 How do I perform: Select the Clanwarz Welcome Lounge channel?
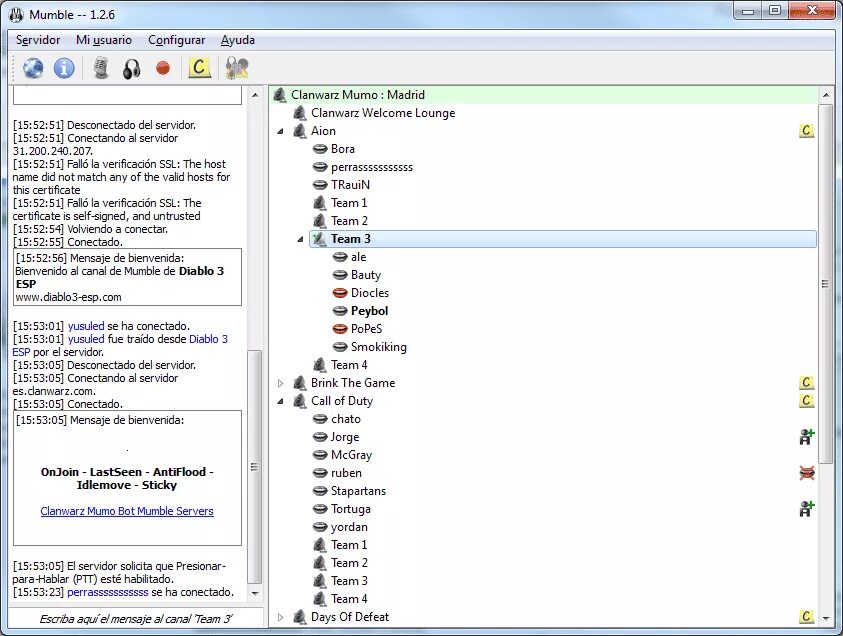click(383, 113)
